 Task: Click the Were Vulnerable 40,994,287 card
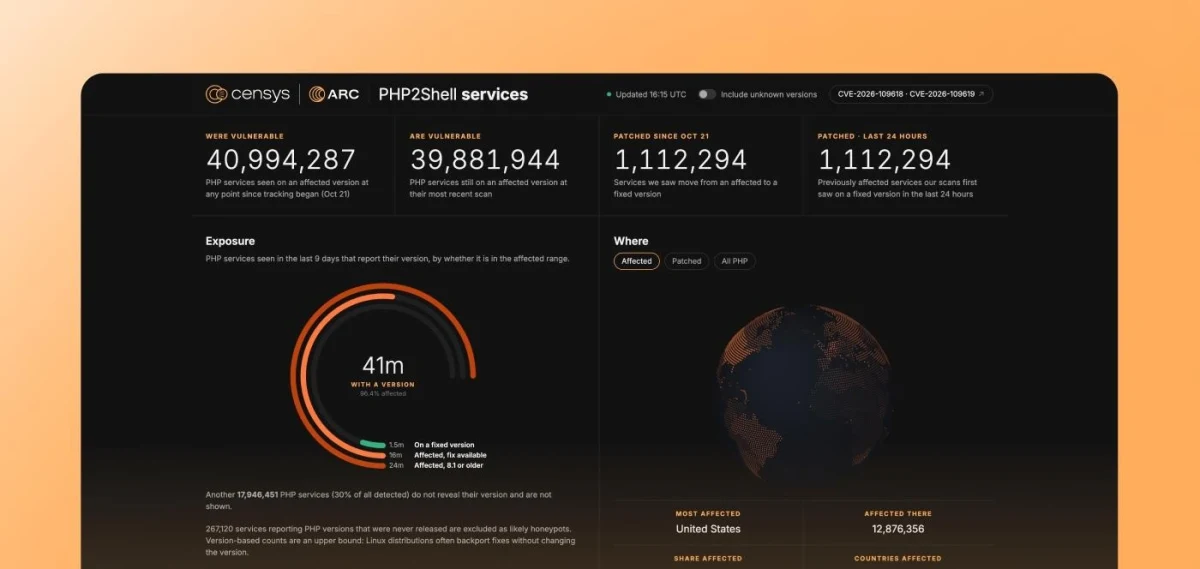[x=294, y=165]
